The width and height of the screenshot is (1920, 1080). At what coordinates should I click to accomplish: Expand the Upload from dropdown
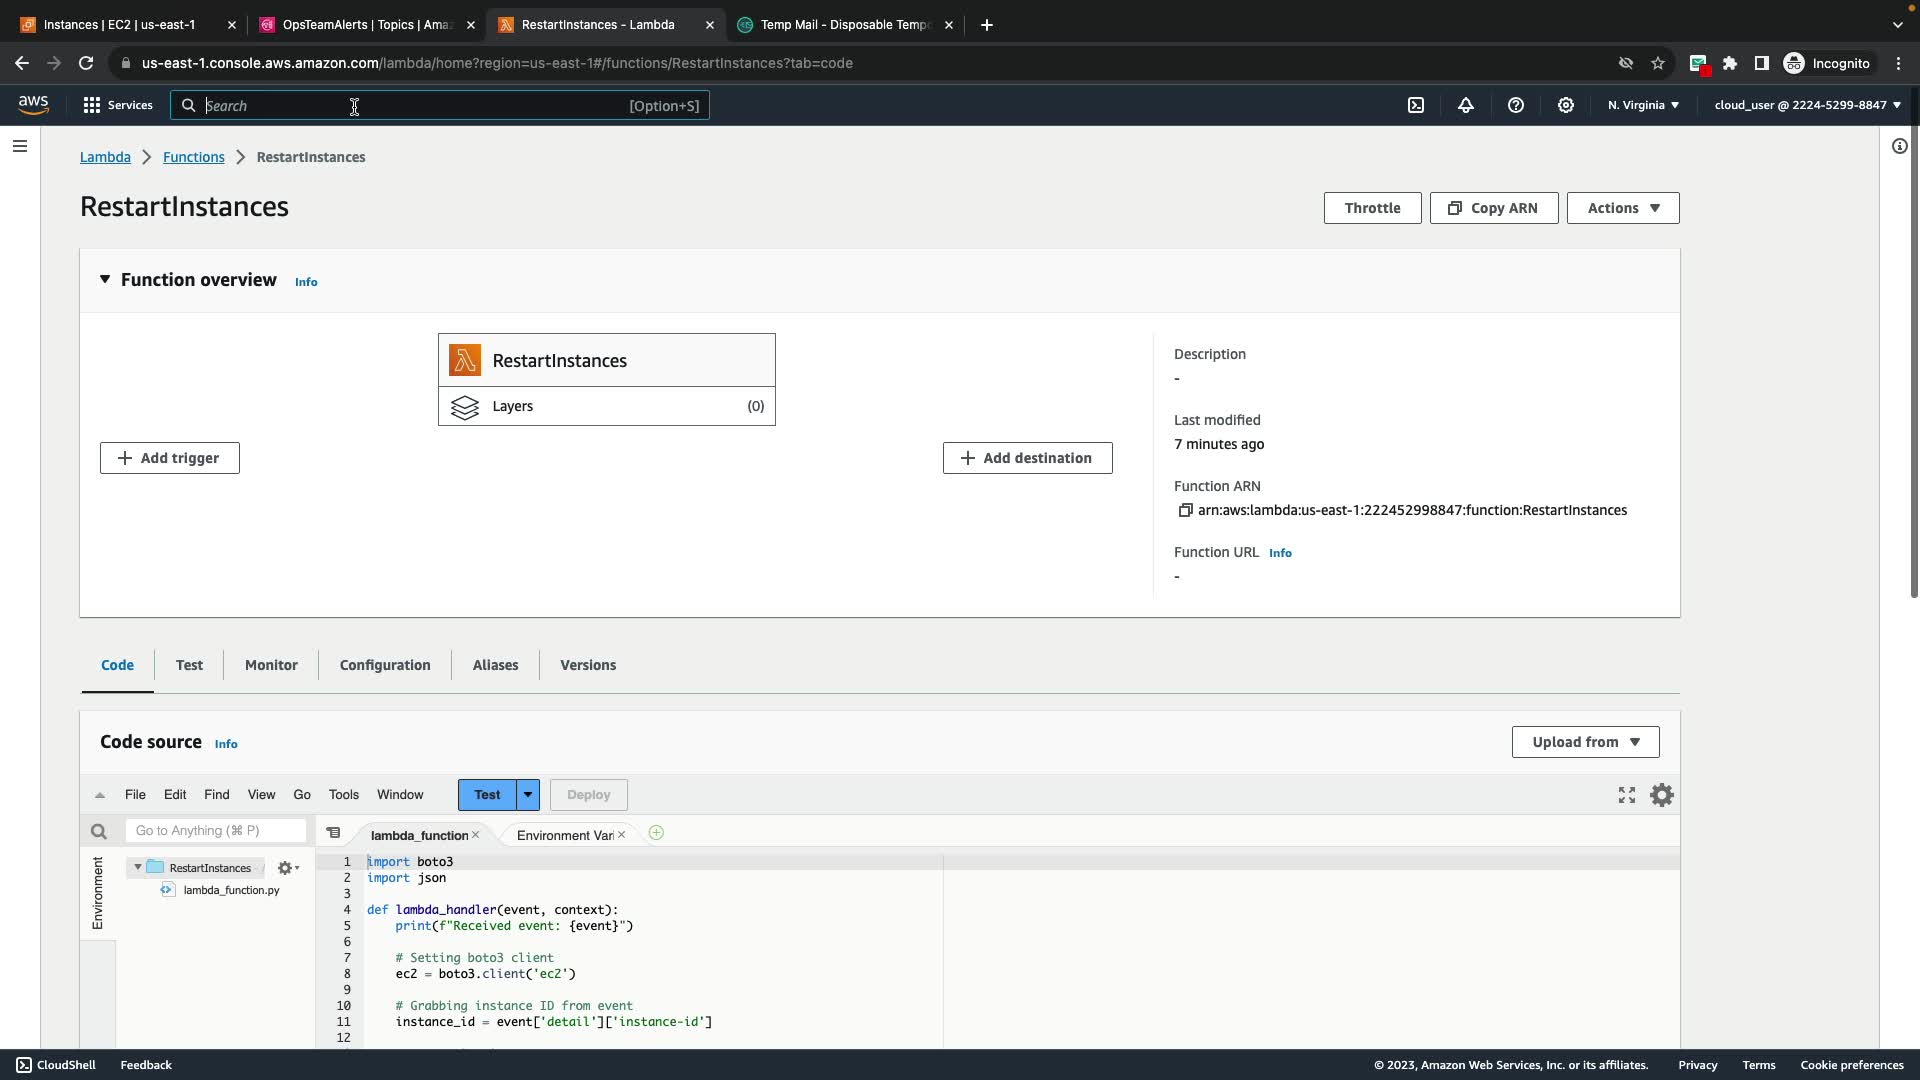(1585, 742)
